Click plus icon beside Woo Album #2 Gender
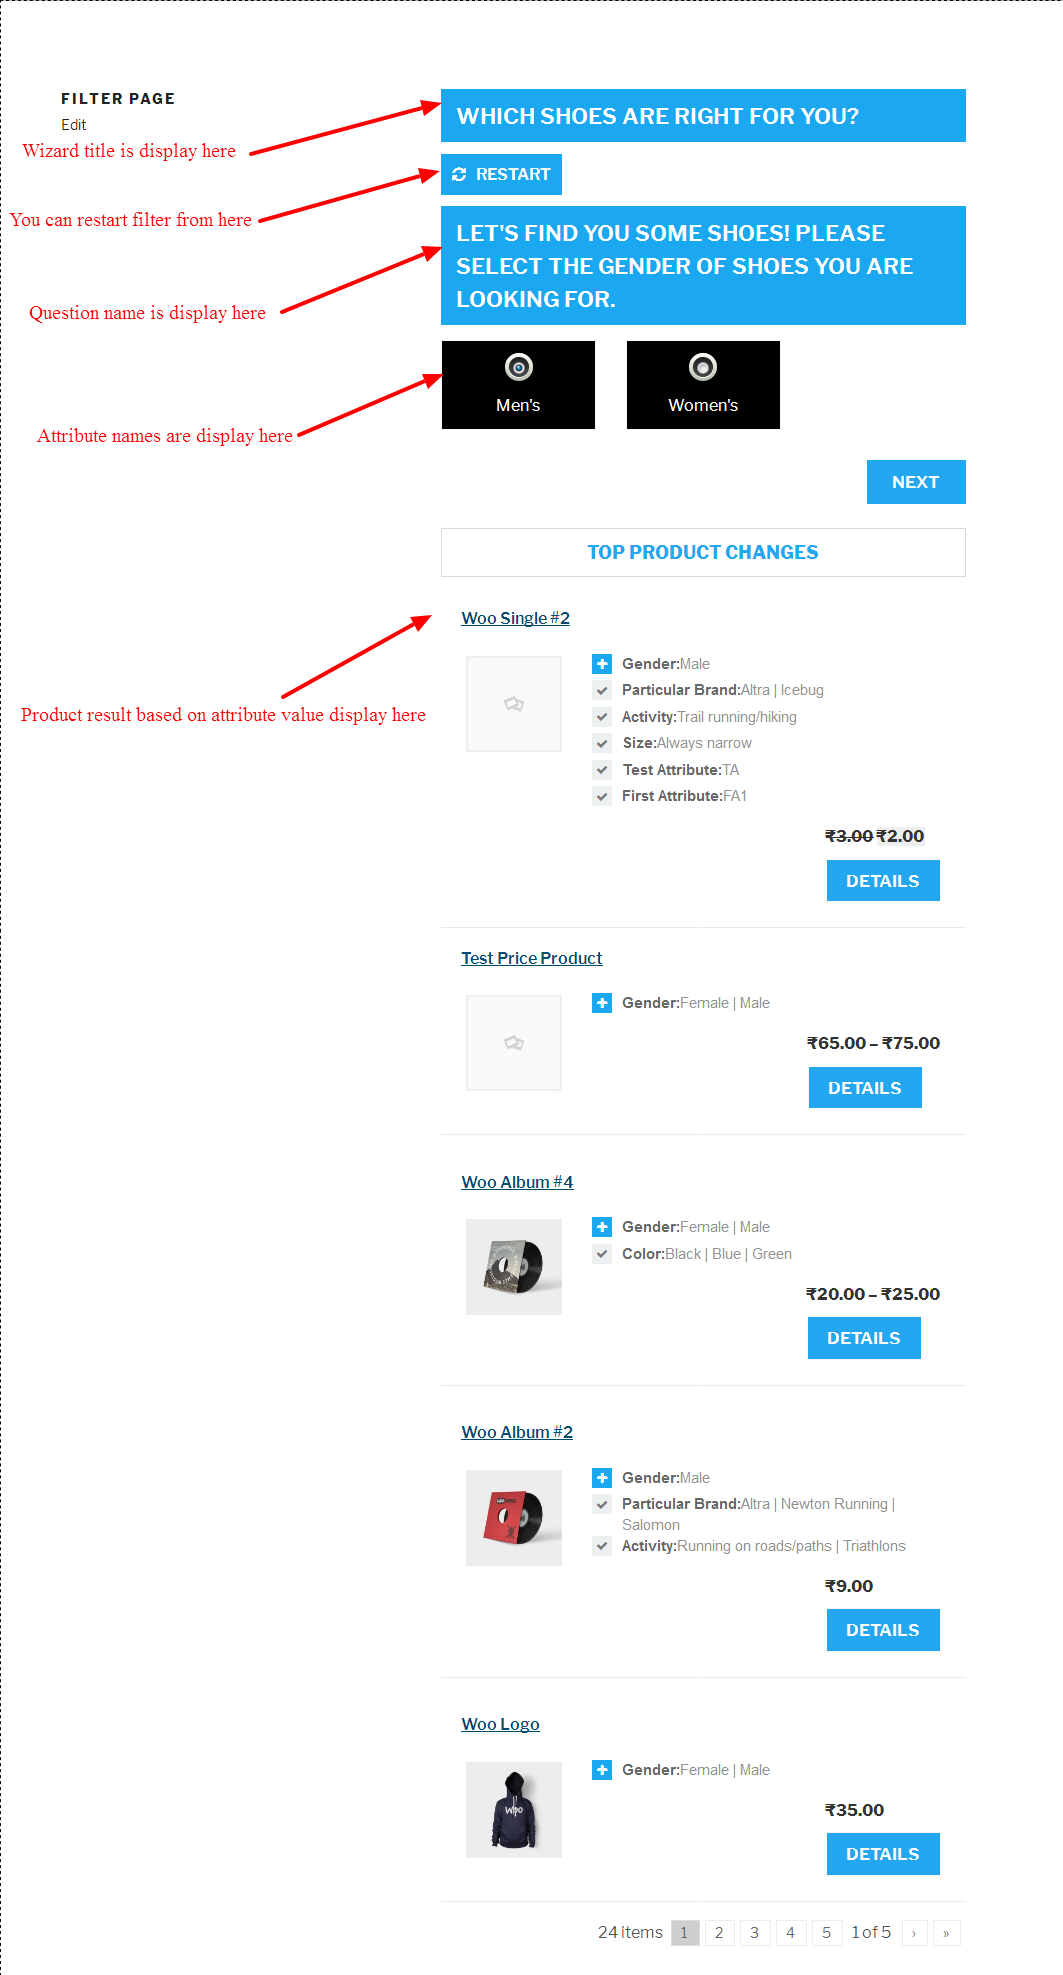The image size is (1063, 1975). coord(602,1478)
